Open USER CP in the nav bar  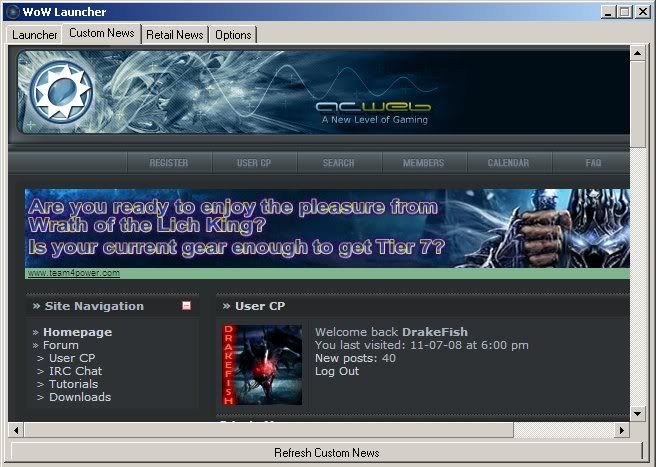click(x=254, y=163)
